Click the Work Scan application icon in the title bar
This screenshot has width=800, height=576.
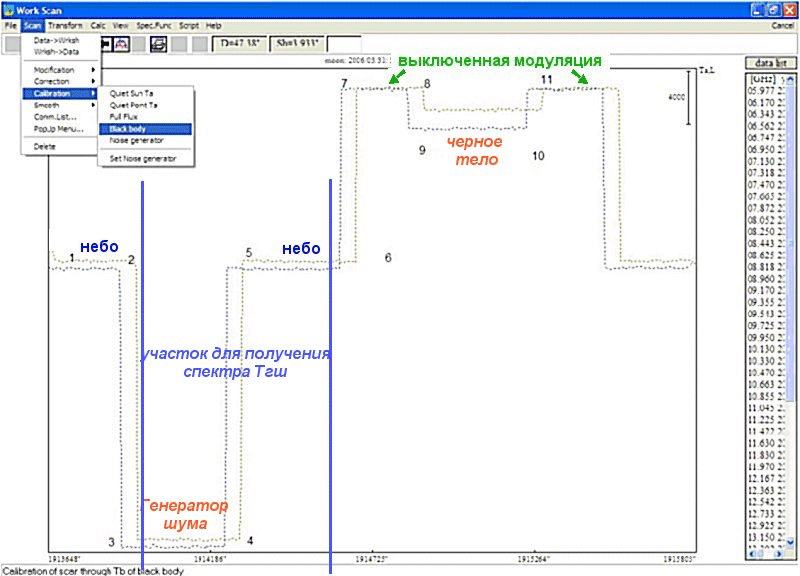pyautogui.click(x=8, y=10)
